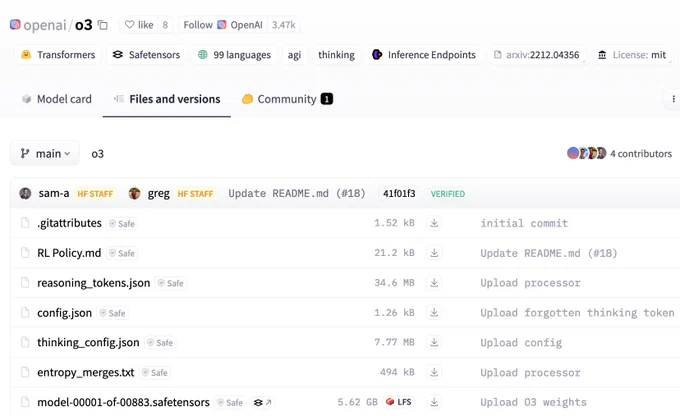The image size is (680, 416).
Task: Open the main branch dropdown
Action: click(45, 154)
